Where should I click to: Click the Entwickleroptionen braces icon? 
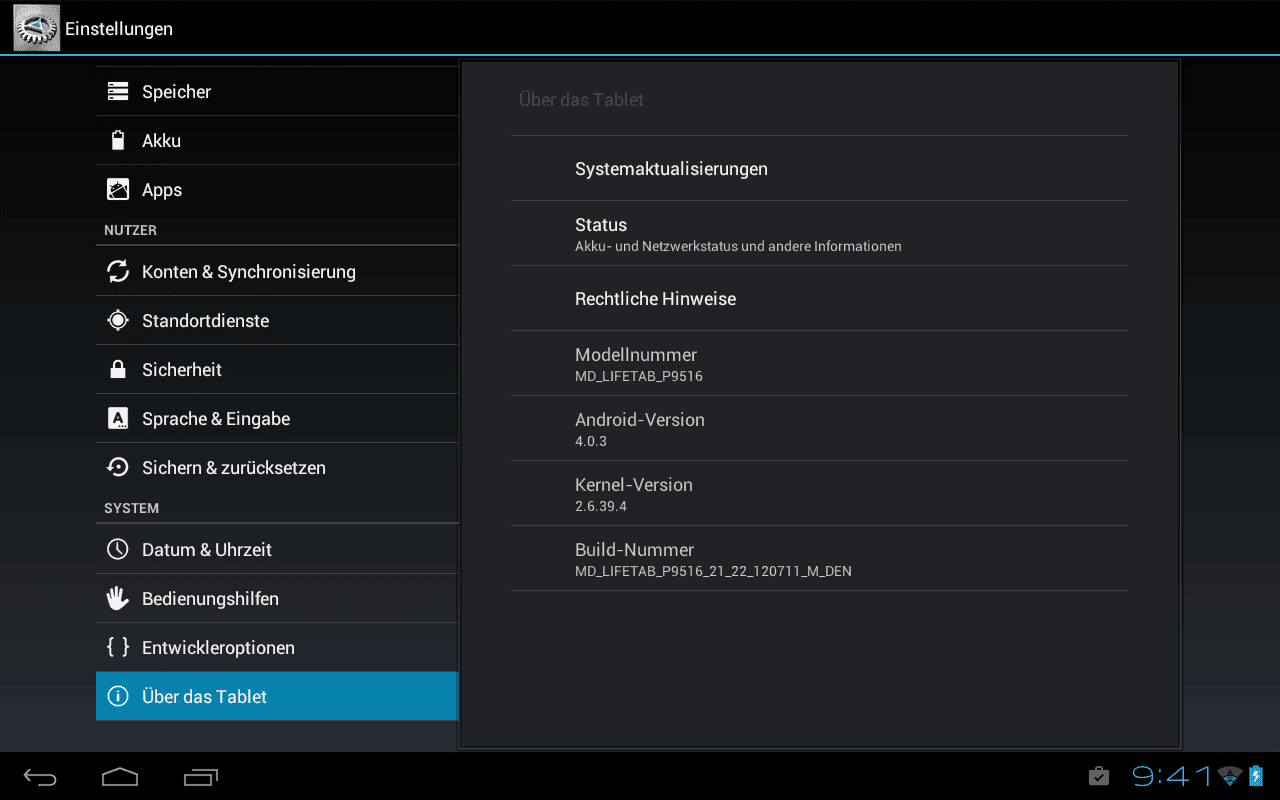tap(118, 647)
